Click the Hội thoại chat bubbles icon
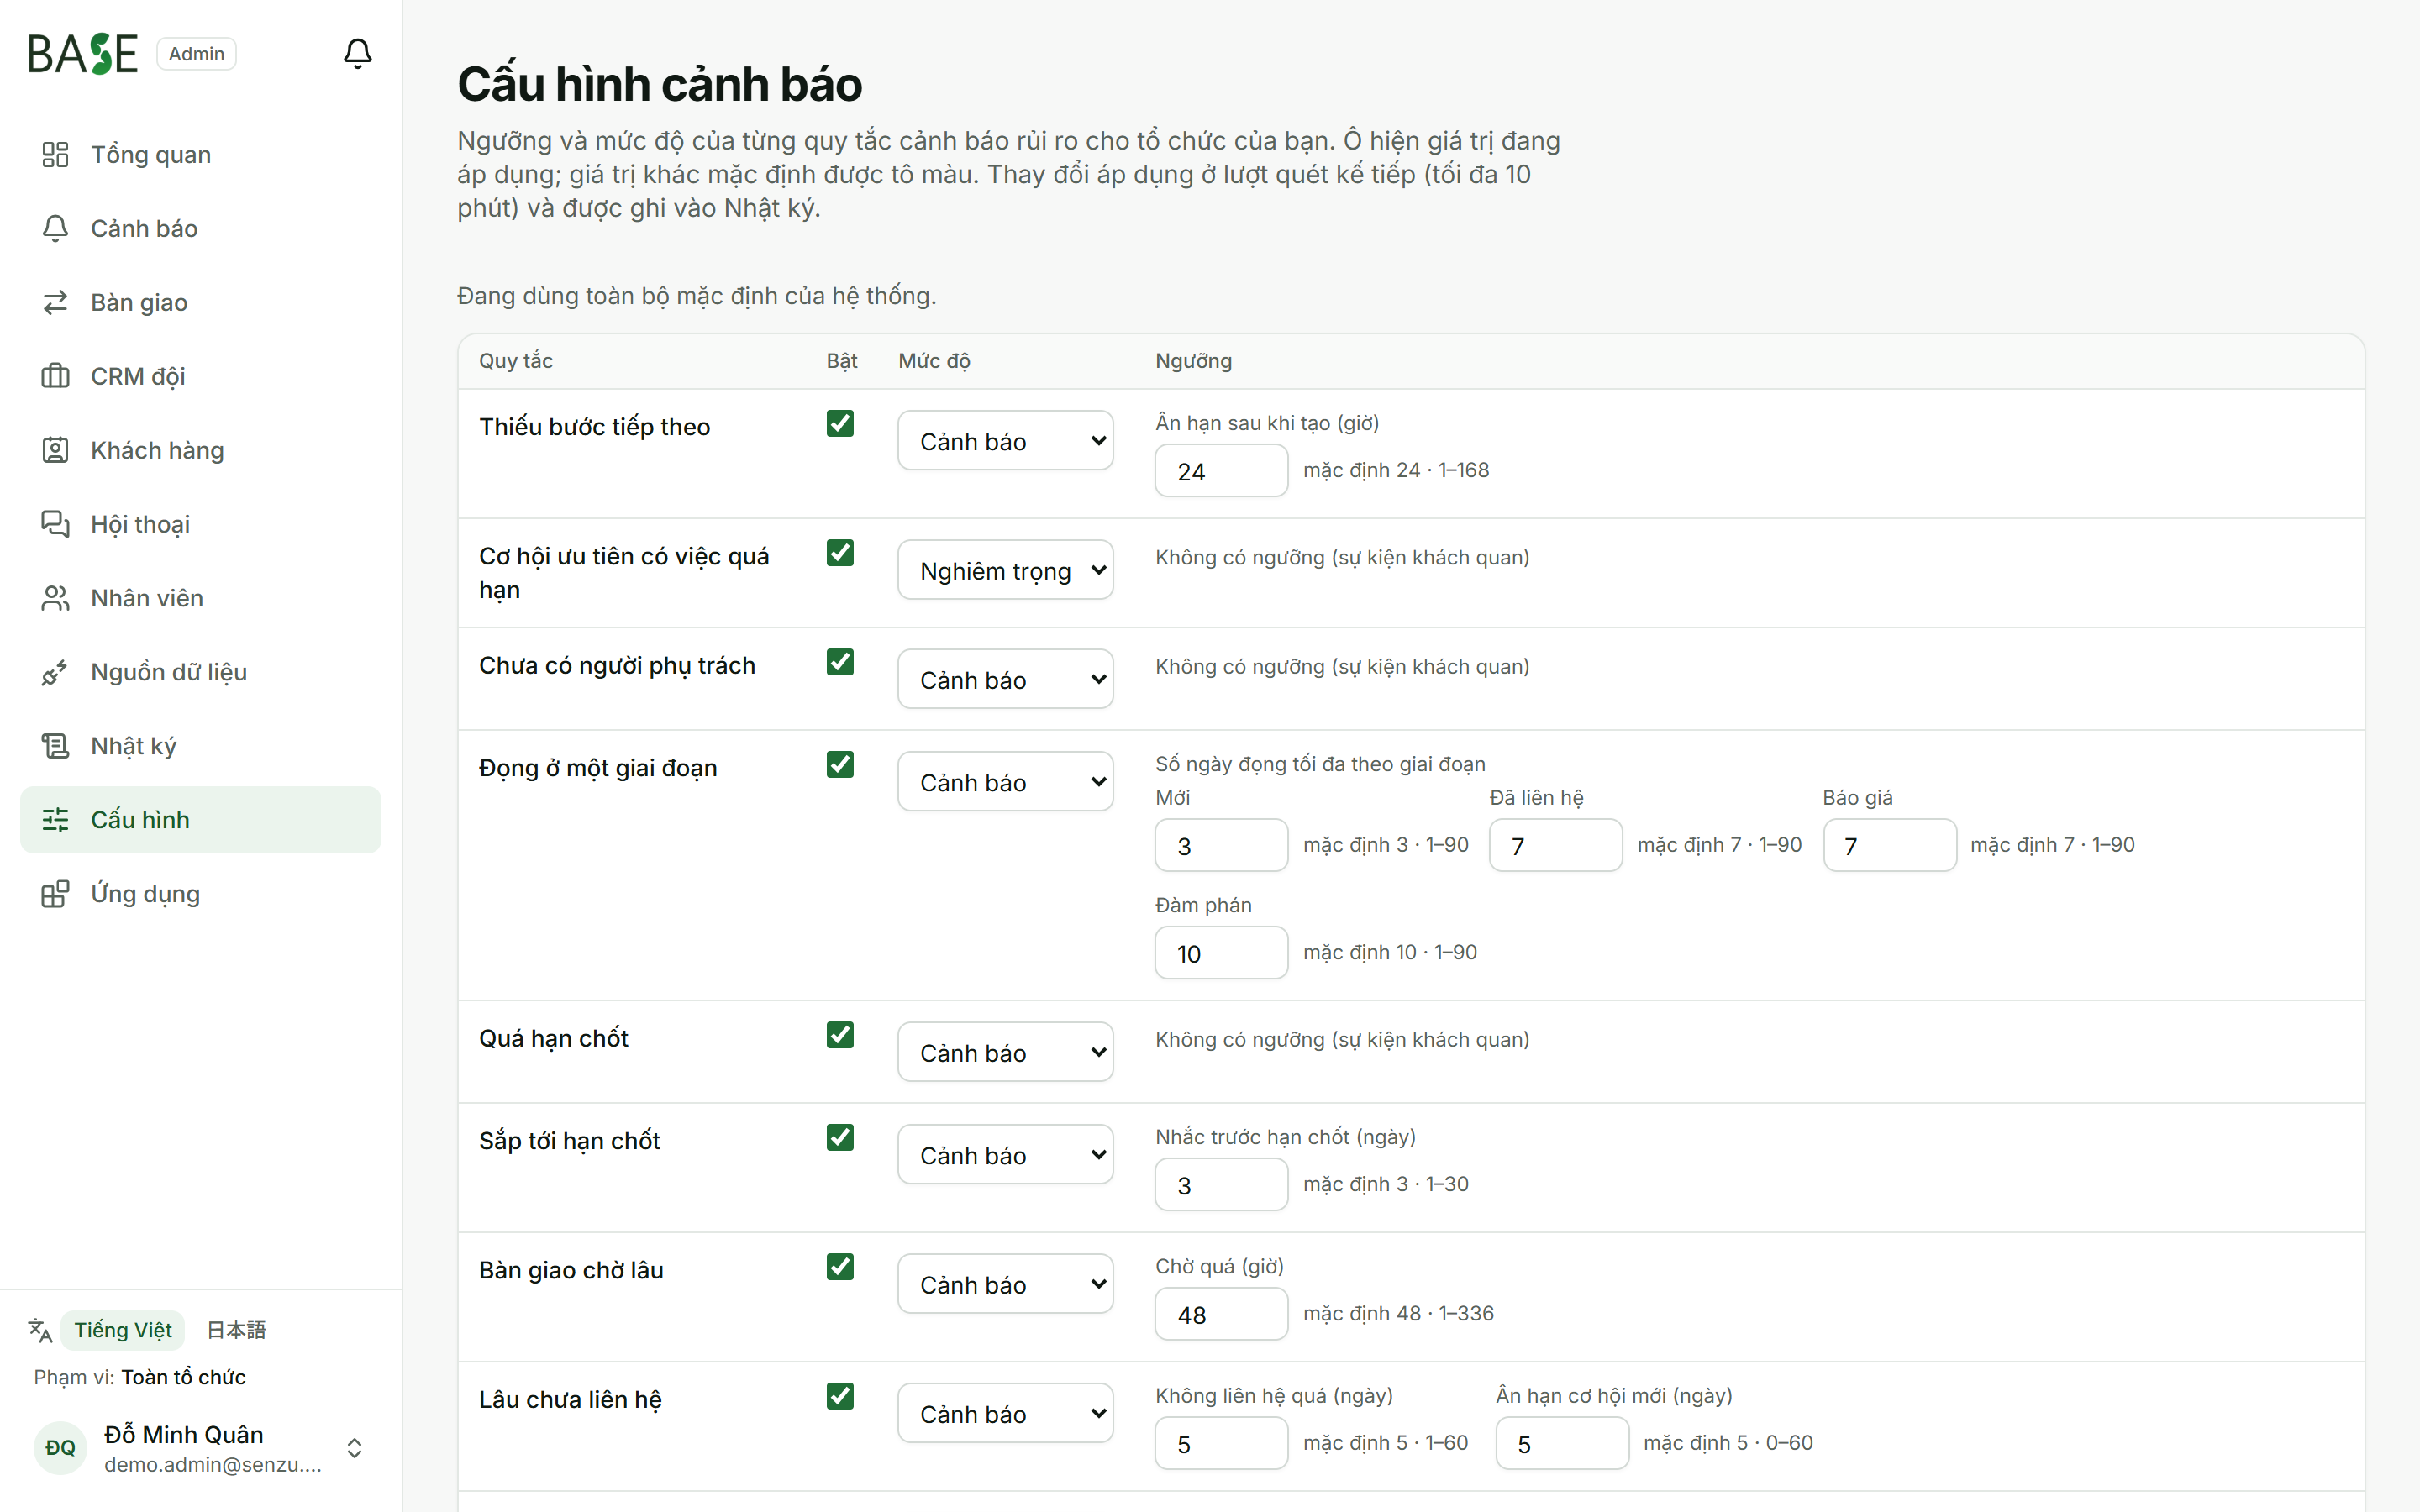 tap(55, 525)
